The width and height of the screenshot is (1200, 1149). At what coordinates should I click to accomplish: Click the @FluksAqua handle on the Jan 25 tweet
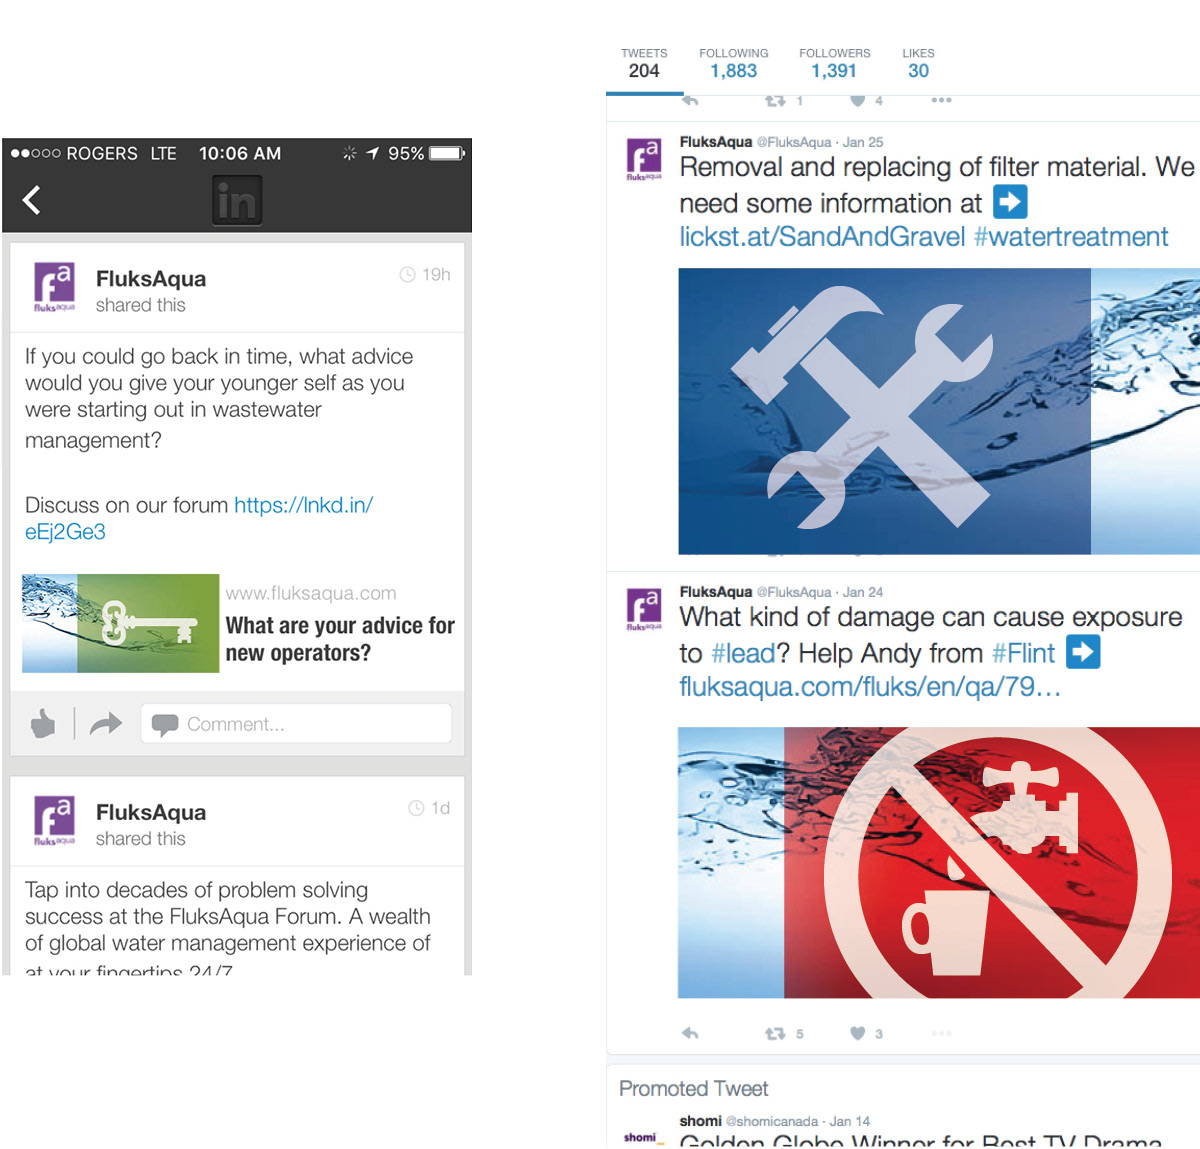(794, 142)
